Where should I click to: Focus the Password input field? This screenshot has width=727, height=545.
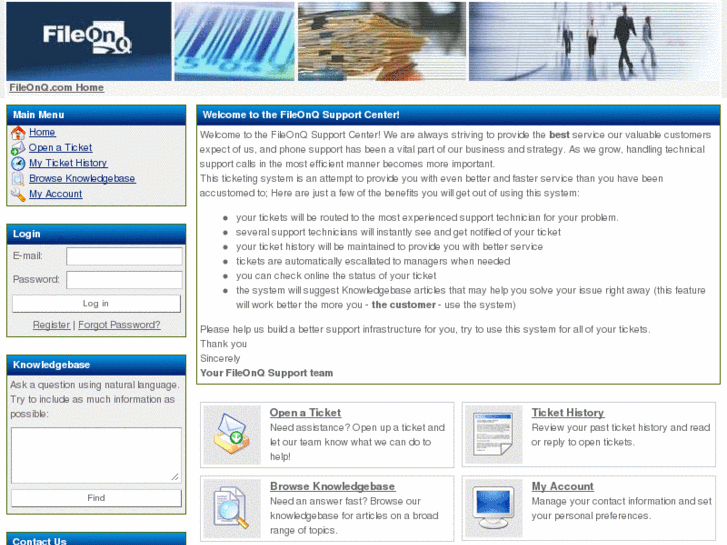coord(124,280)
